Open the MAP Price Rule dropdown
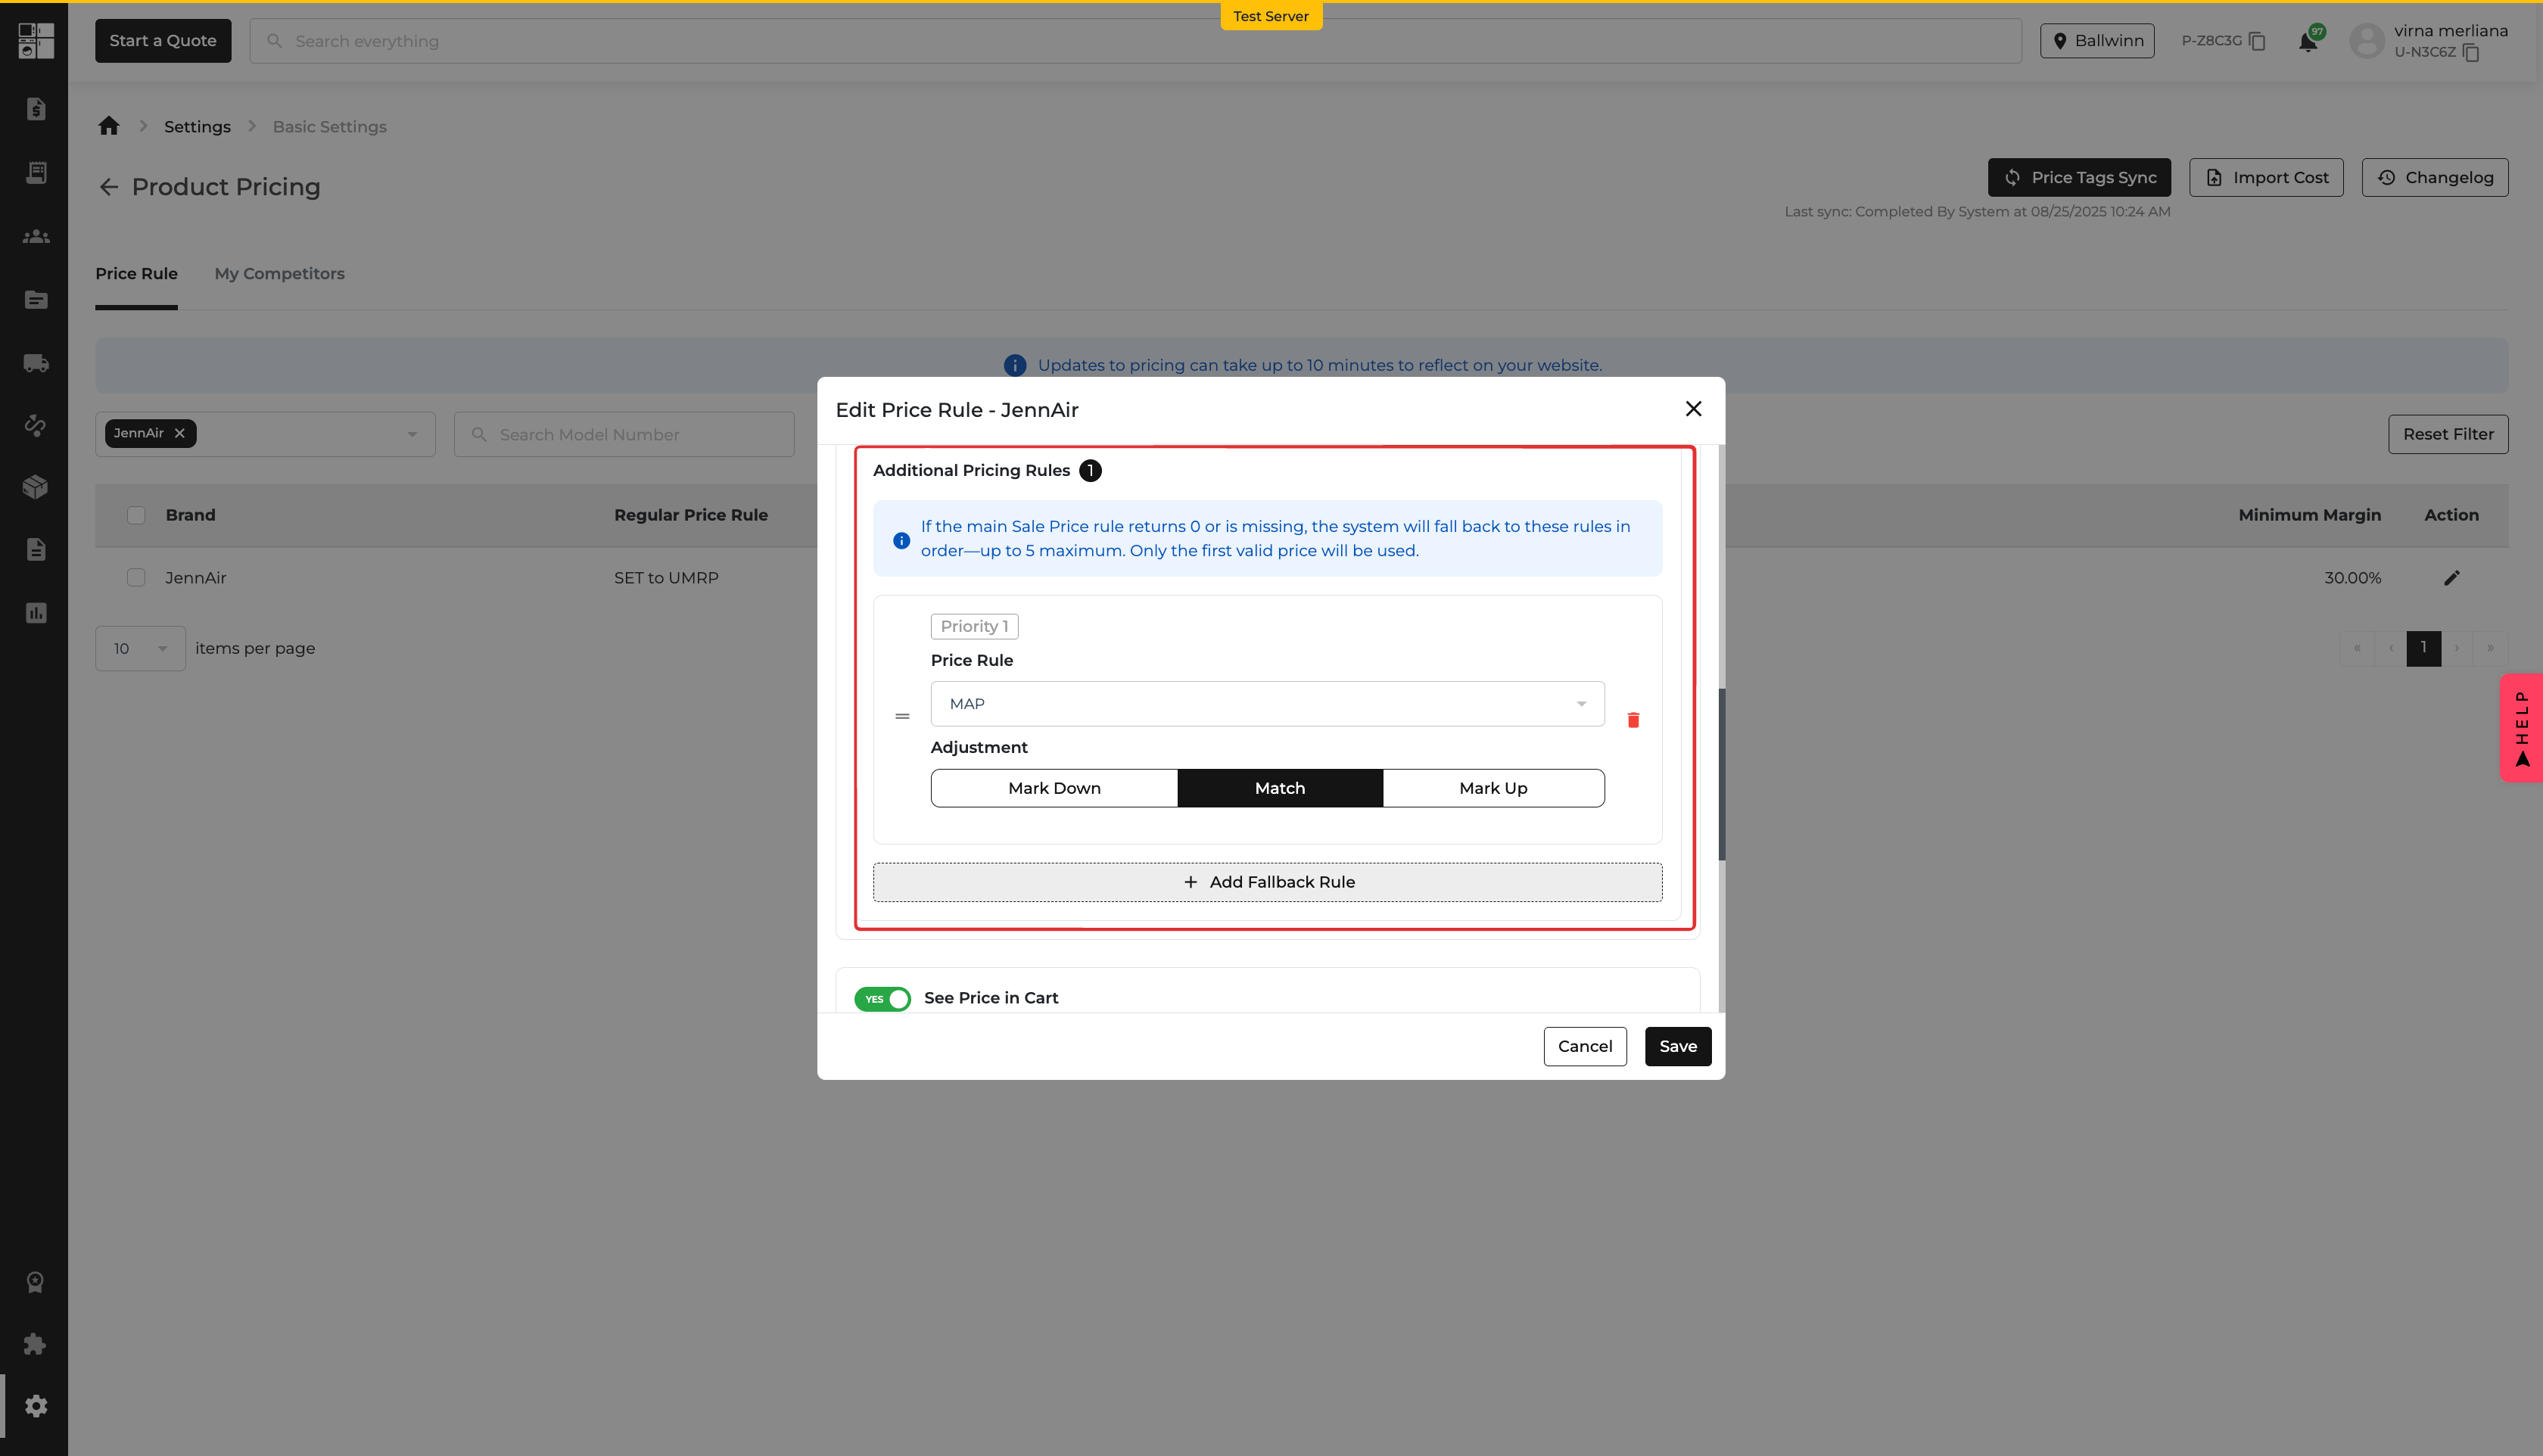2543x1456 pixels. (1267, 704)
